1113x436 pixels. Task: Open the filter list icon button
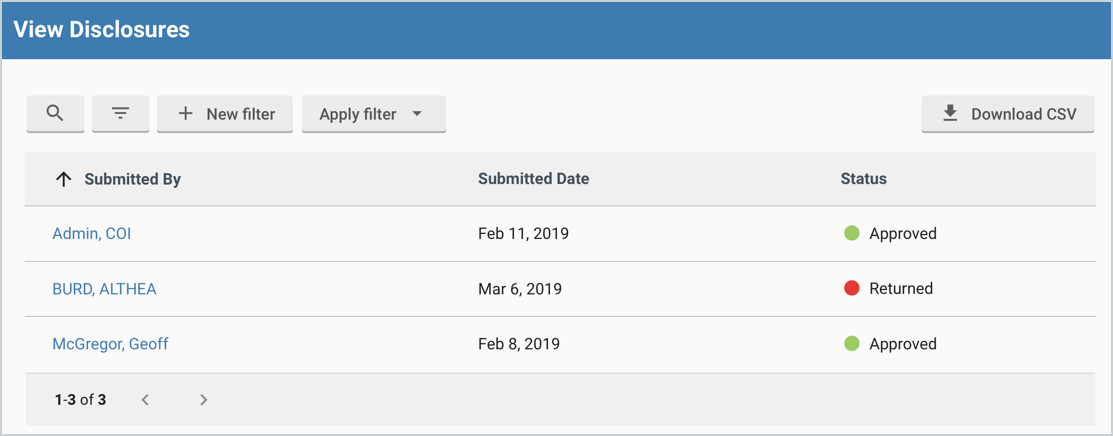(120, 113)
